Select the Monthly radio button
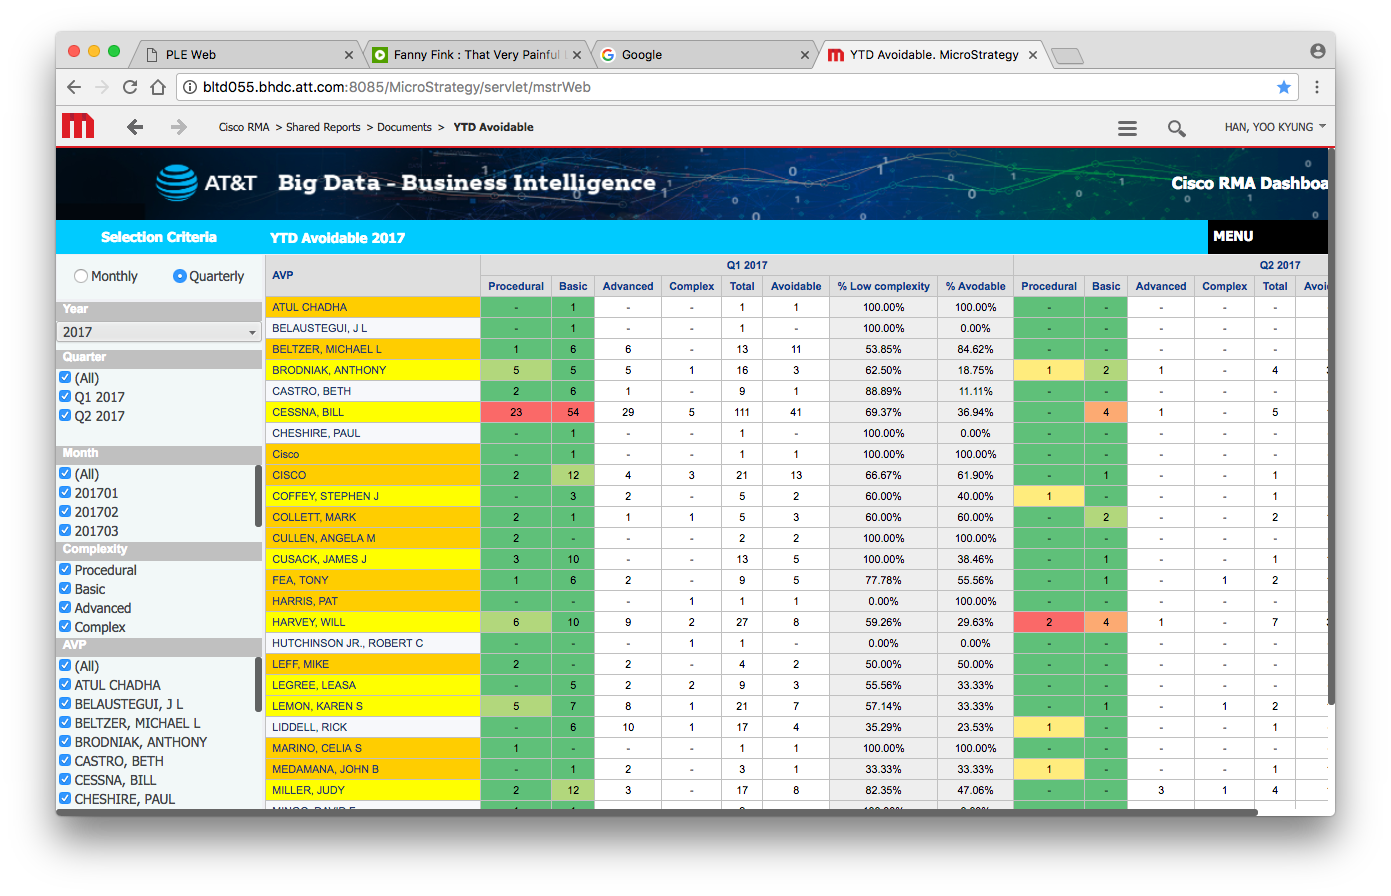 (81, 276)
